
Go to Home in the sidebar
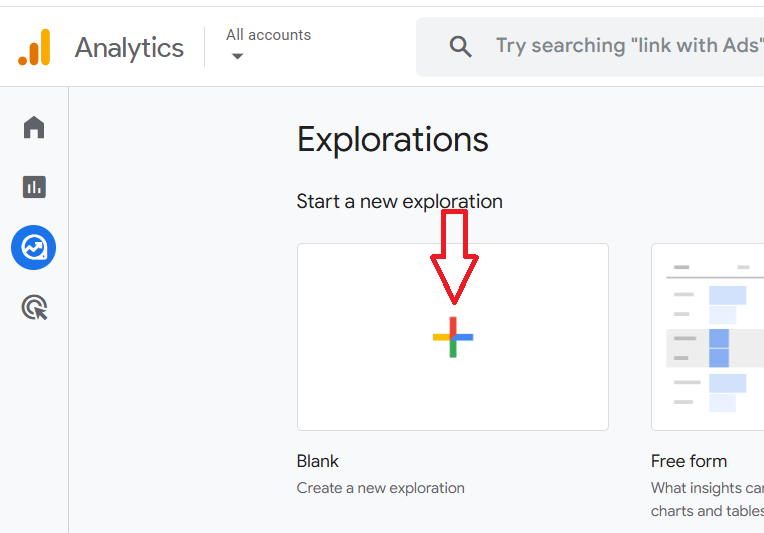click(34, 127)
